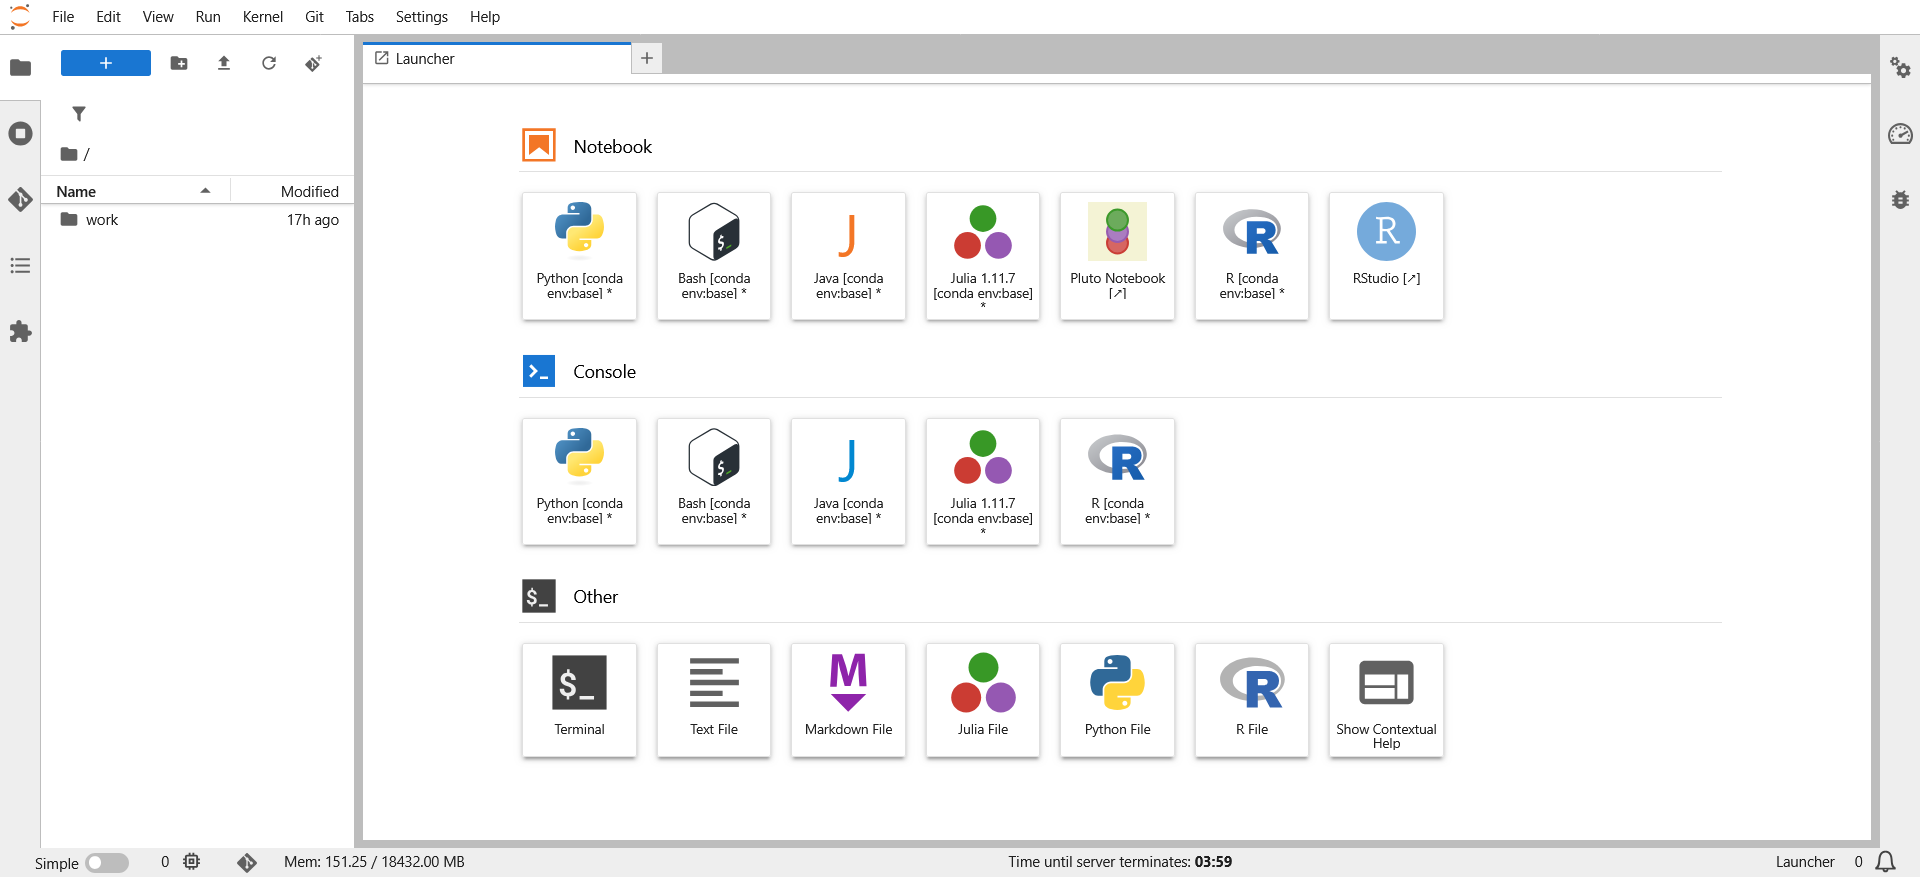Open a new Terminal from launcher
Image resolution: width=1920 pixels, height=877 pixels.
click(x=579, y=700)
